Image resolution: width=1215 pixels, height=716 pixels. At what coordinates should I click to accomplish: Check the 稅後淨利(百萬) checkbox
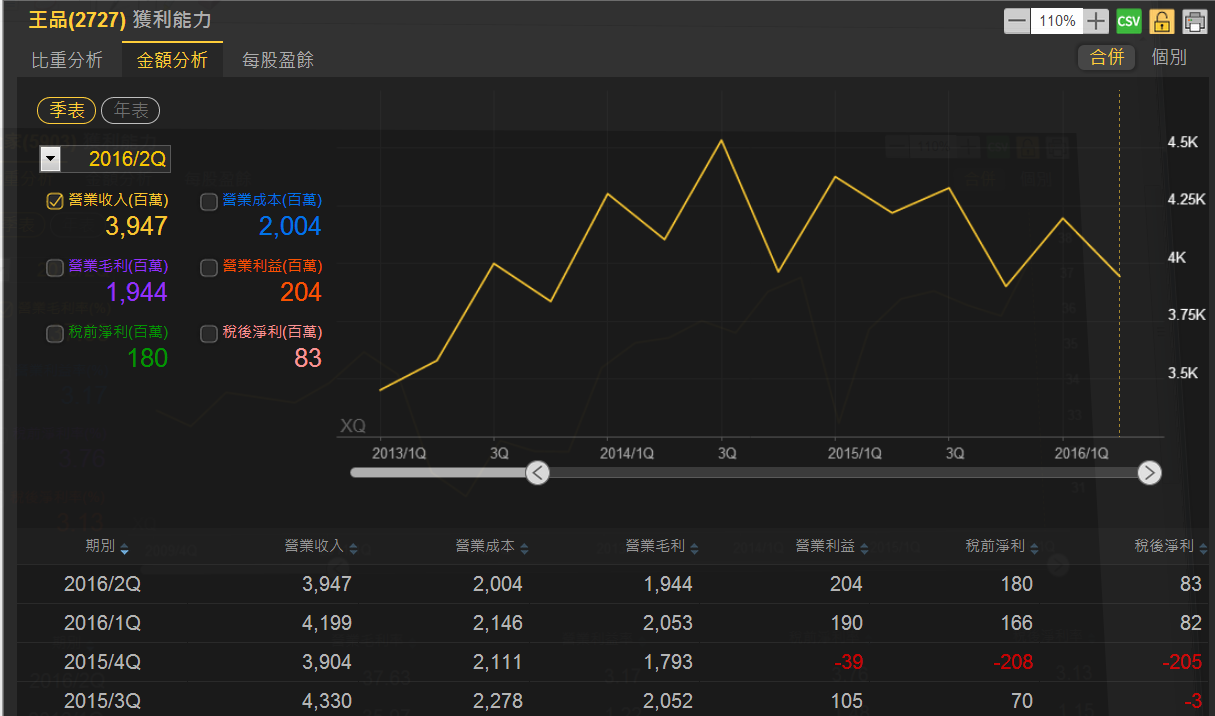point(209,334)
